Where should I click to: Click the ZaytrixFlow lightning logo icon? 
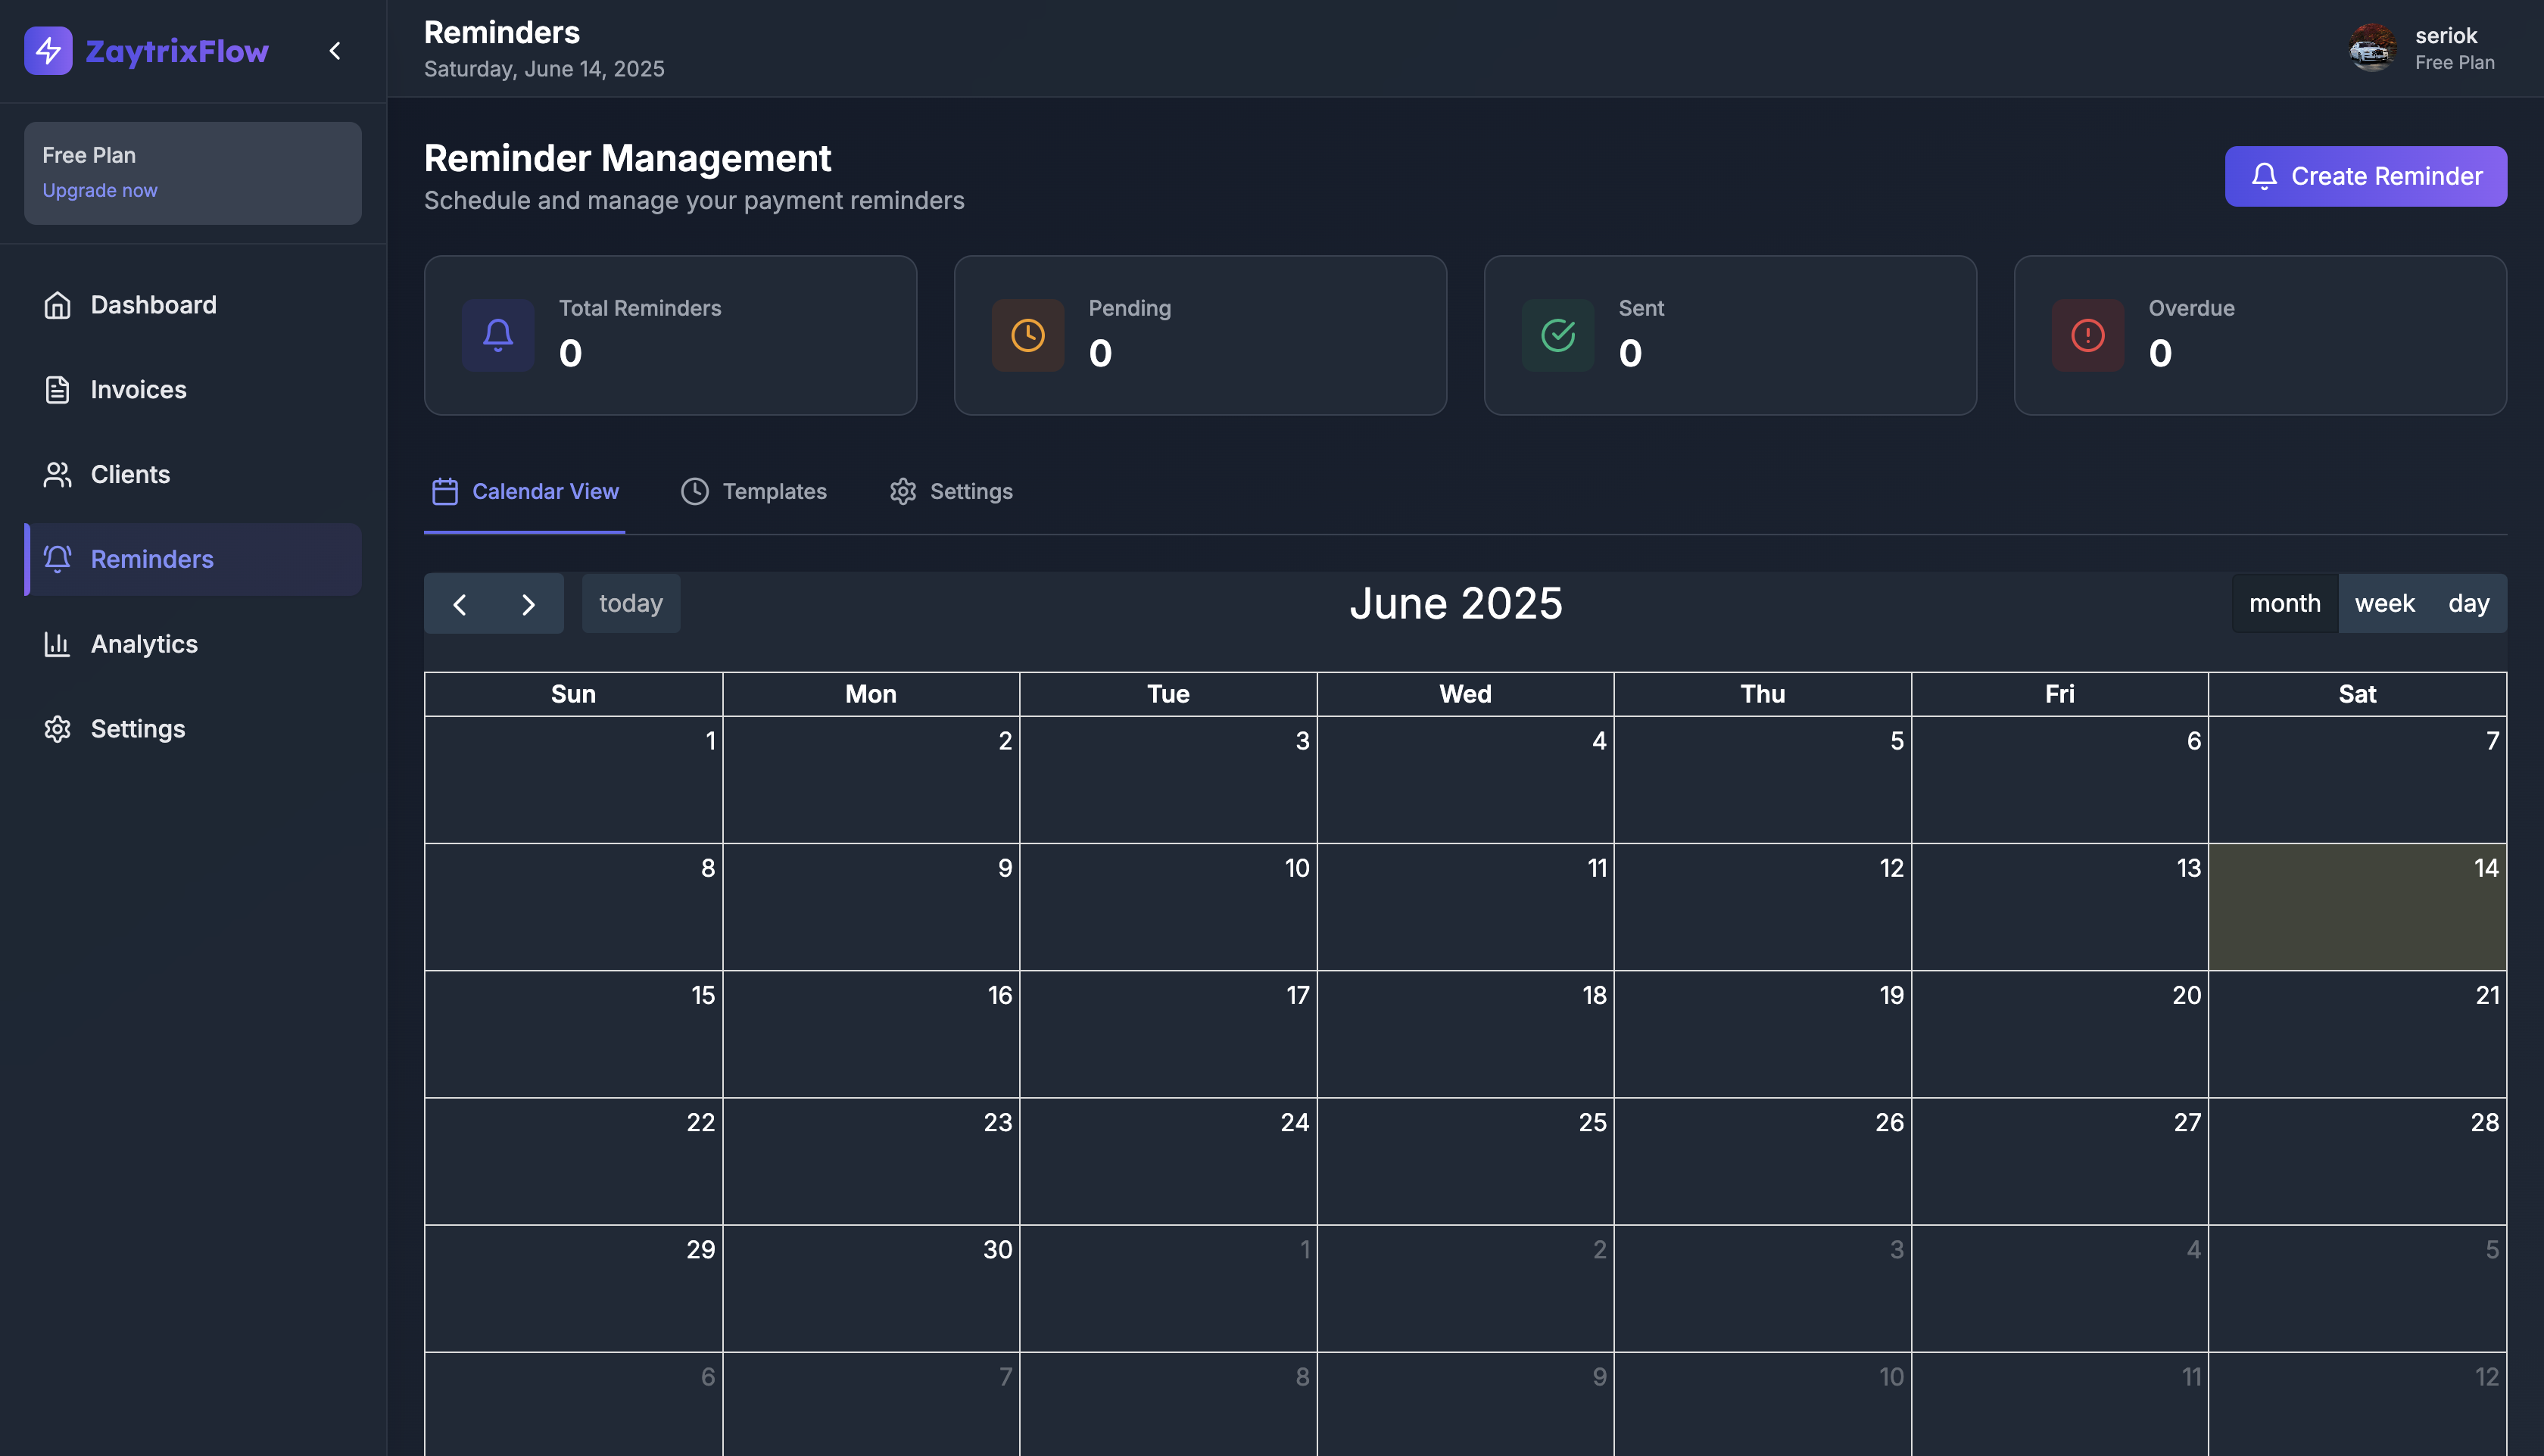pos(48,51)
